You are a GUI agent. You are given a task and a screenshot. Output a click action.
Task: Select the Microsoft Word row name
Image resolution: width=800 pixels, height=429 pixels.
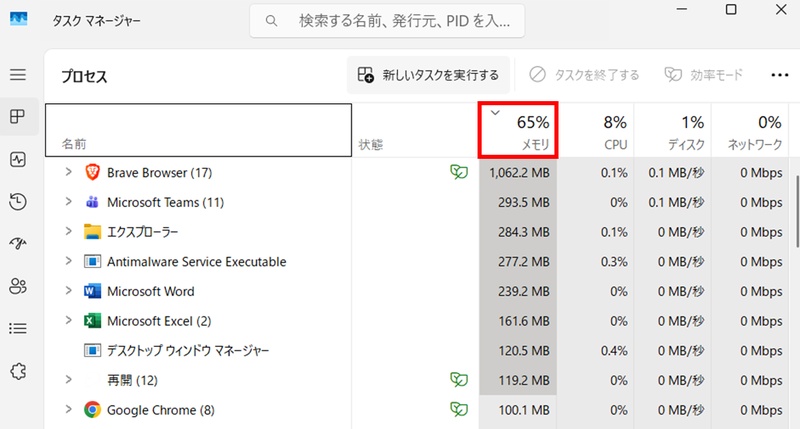(x=151, y=291)
